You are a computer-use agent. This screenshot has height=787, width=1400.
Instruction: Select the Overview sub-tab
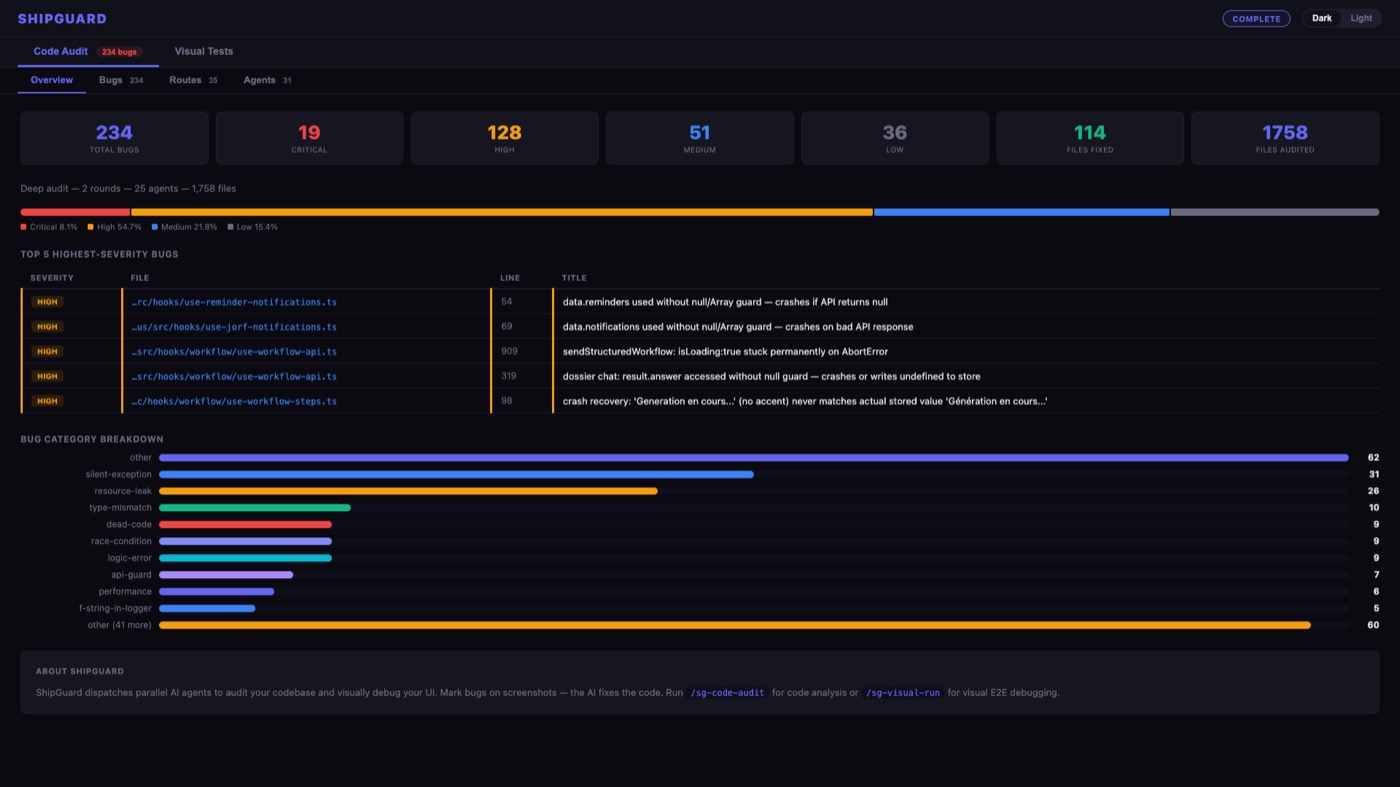(x=52, y=80)
